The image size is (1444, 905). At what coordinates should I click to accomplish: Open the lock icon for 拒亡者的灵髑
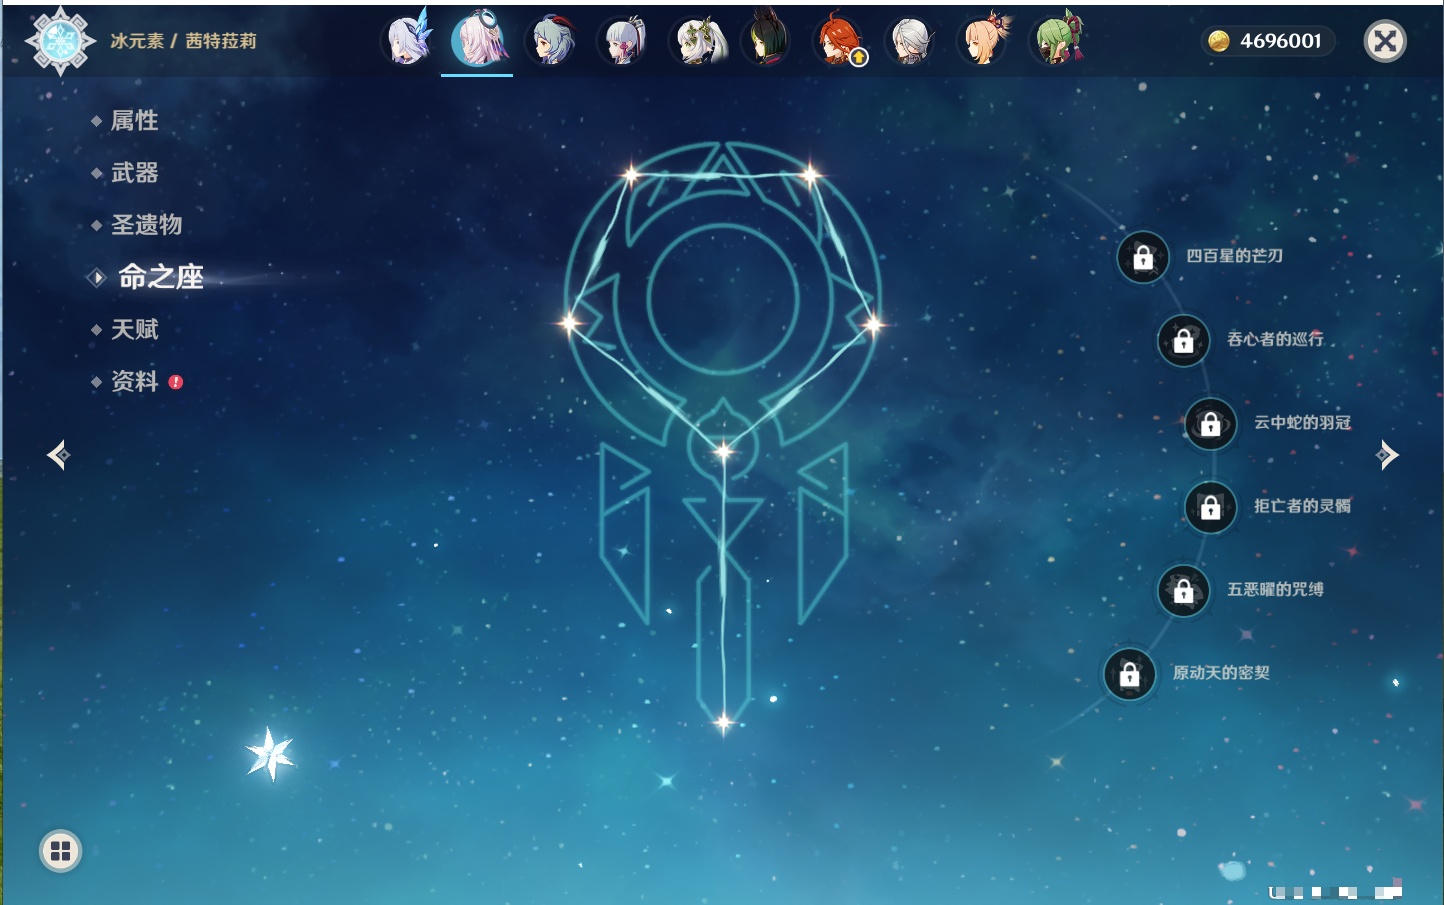(x=1210, y=507)
